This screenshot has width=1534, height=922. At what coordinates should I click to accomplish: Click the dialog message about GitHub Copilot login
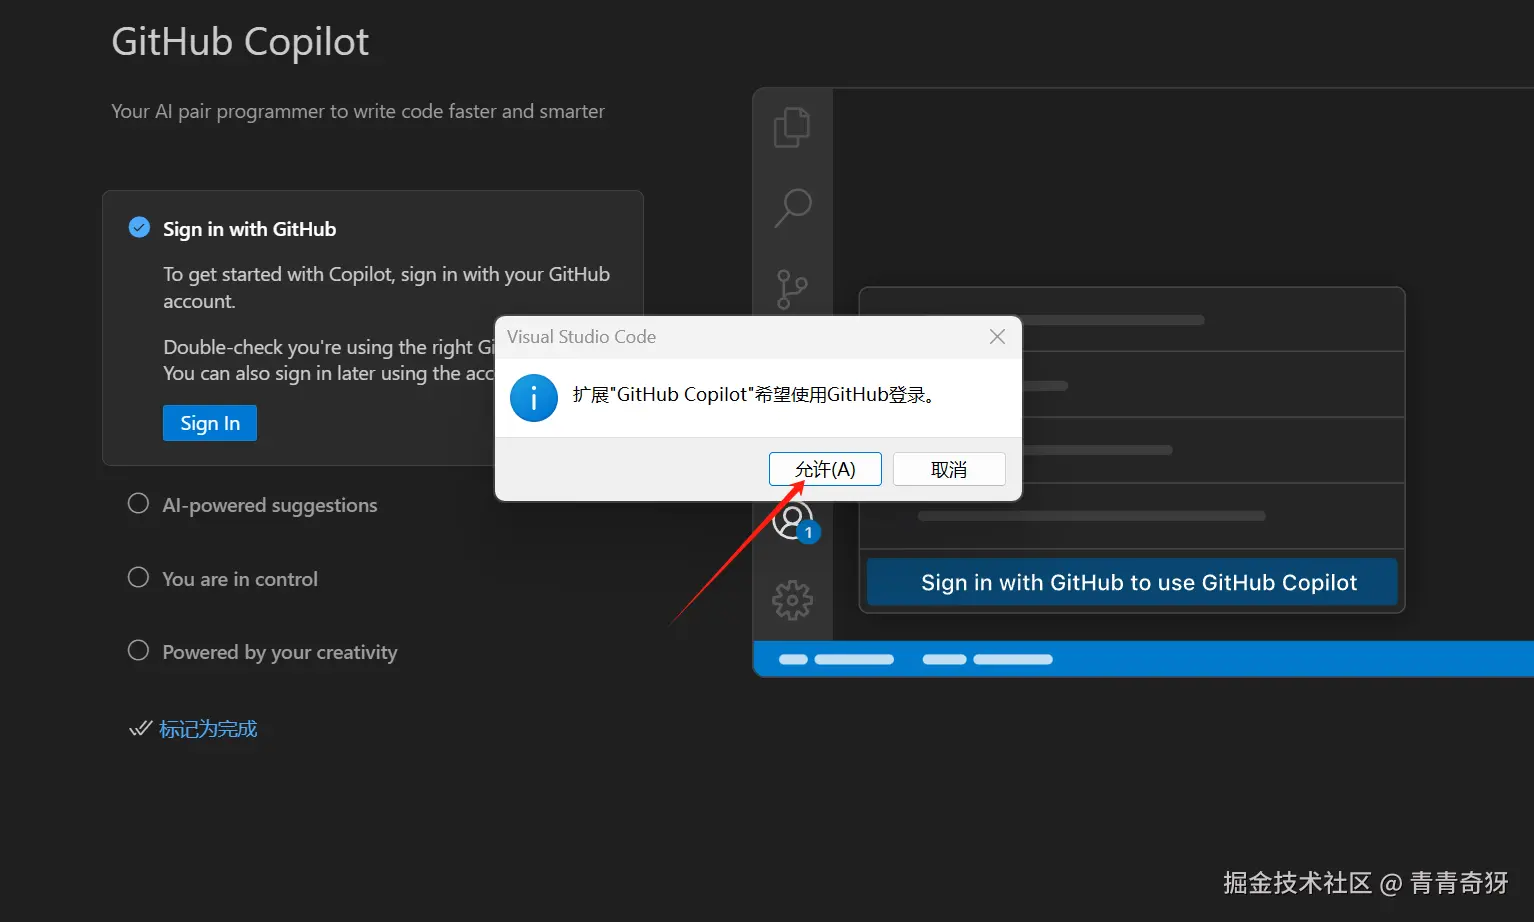[754, 395]
